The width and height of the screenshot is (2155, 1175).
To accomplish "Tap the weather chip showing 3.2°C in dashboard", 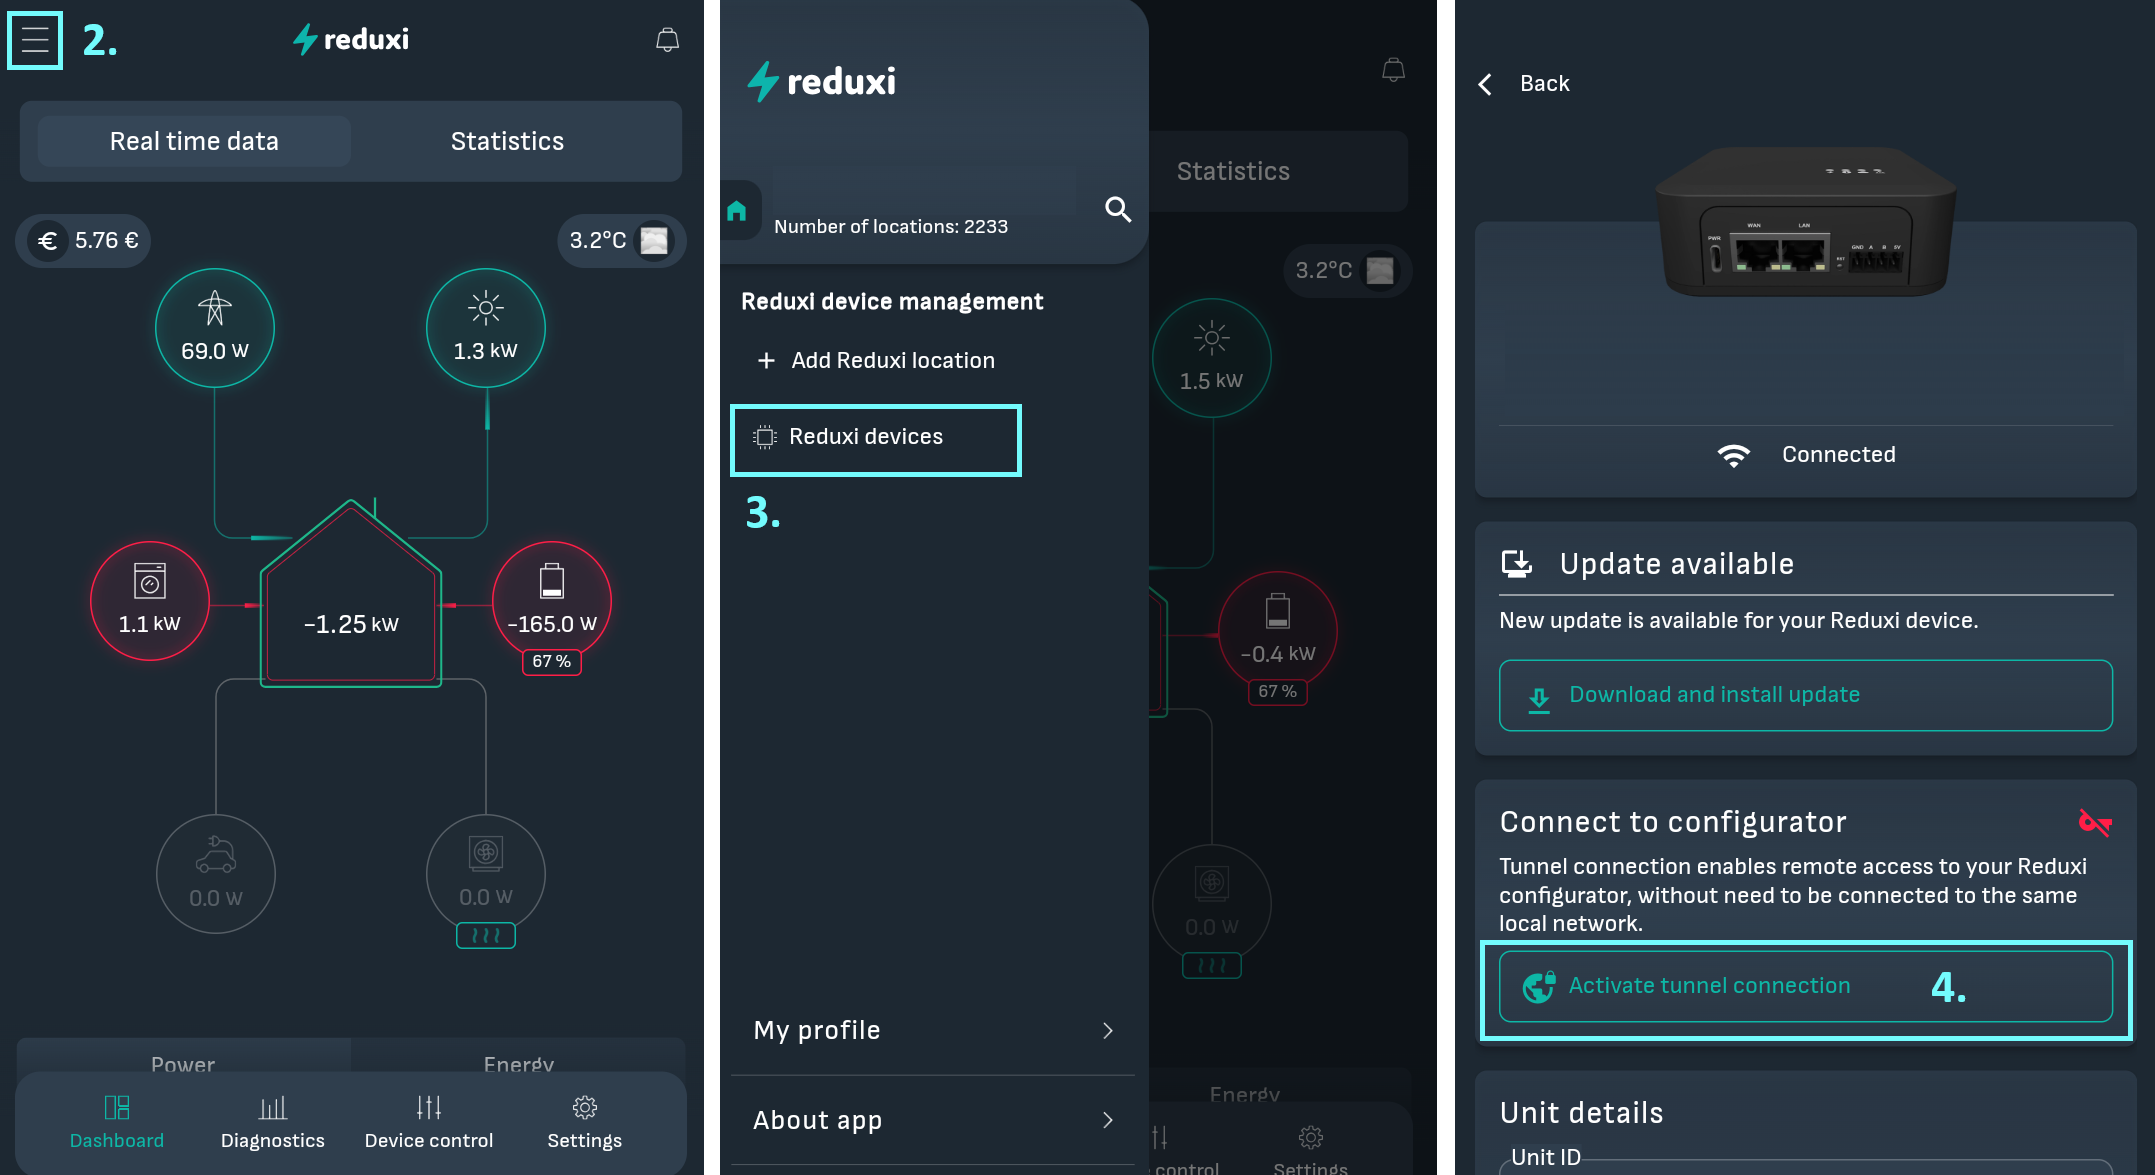I will point(621,240).
